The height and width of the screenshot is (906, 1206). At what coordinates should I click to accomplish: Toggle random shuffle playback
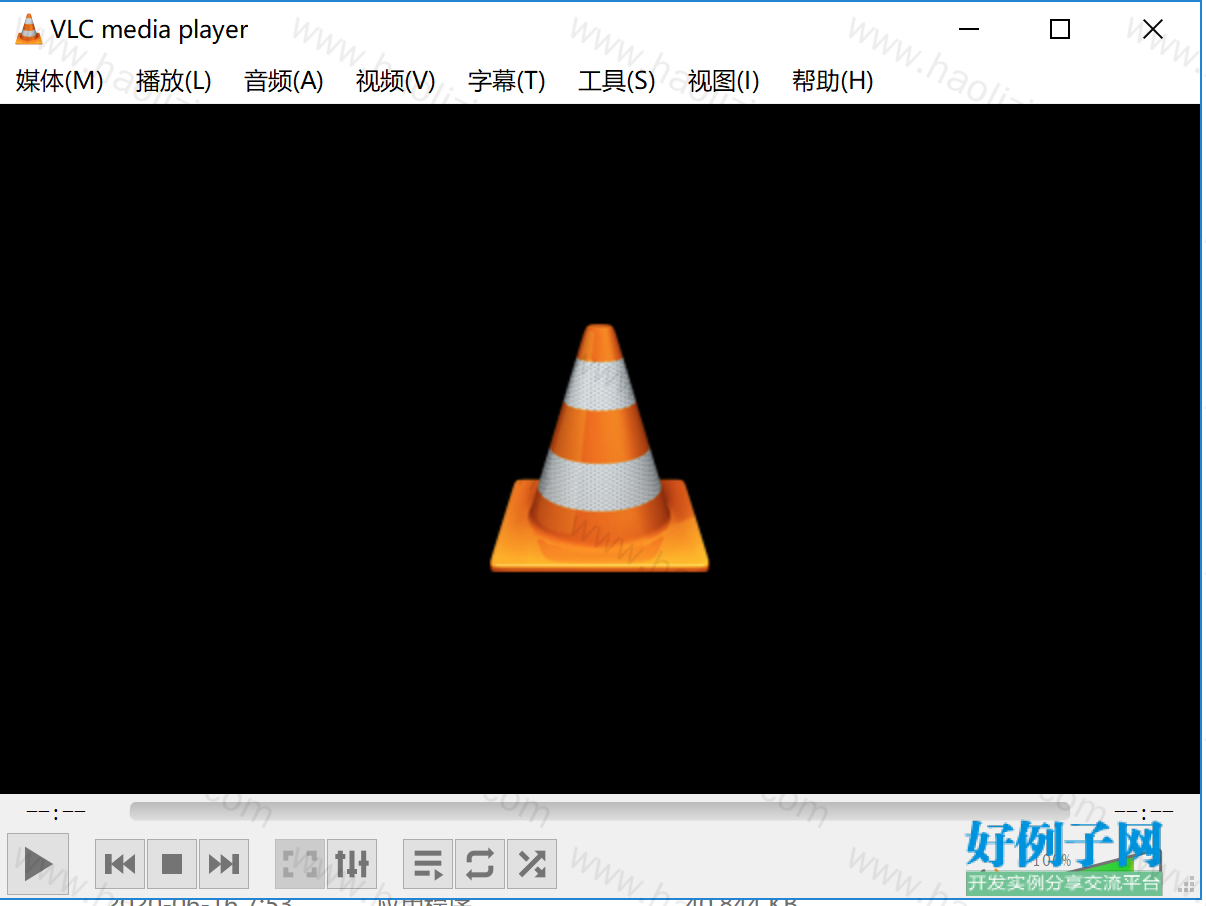click(x=532, y=864)
